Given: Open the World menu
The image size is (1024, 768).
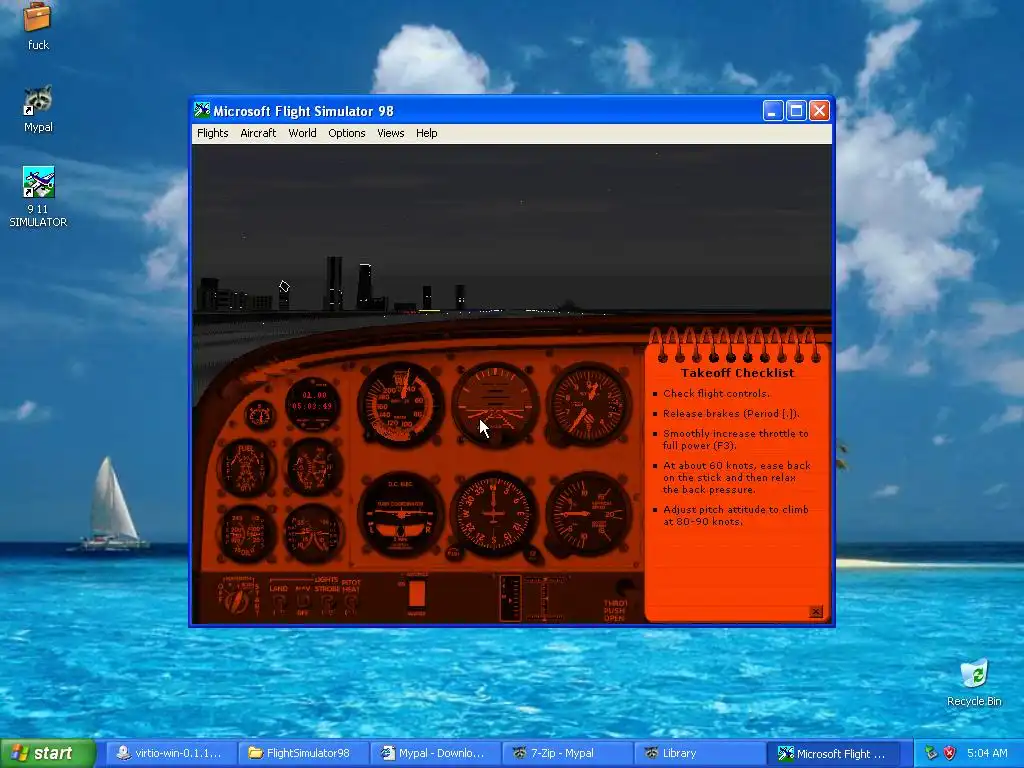Looking at the screenshot, I should click(302, 133).
